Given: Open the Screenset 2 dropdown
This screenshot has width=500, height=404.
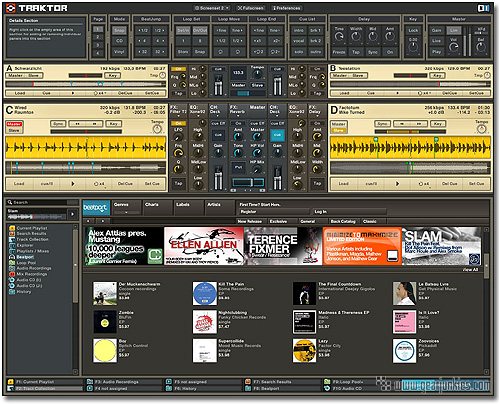Looking at the screenshot, I should (x=213, y=8).
